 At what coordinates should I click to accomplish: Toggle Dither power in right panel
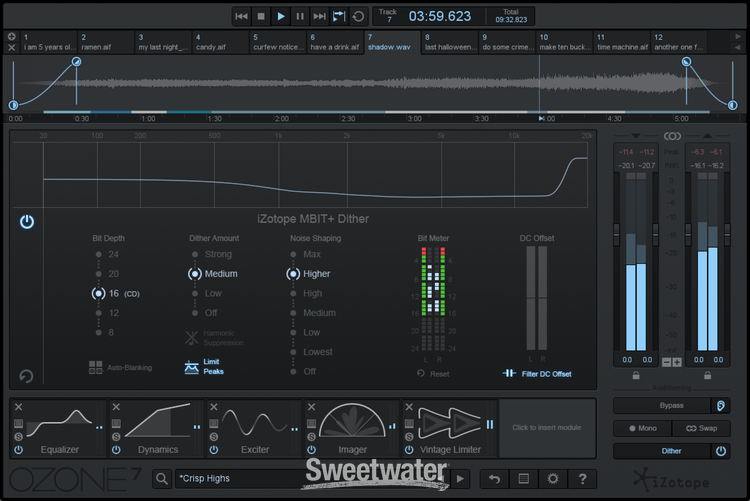[x=721, y=451]
